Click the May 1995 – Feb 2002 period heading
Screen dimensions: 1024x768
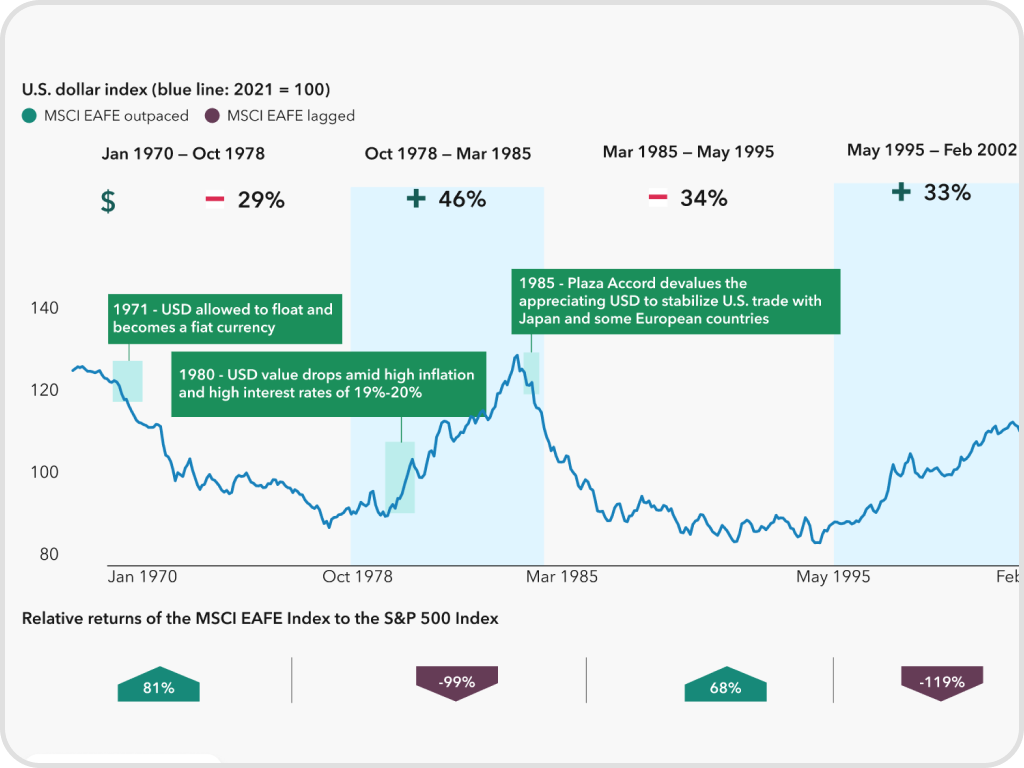pos(931,150)
